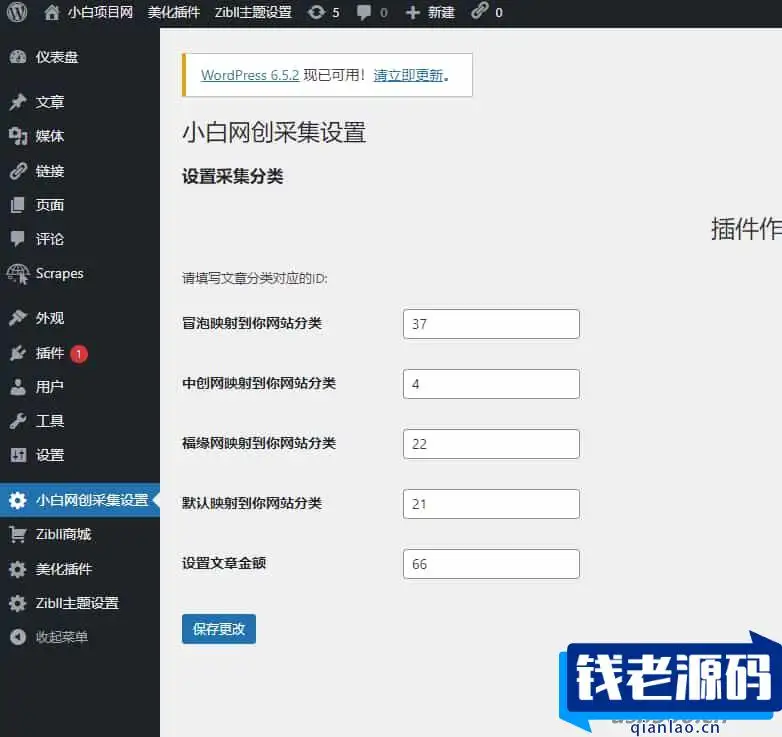Click the 保存更改 button
The width and height of the screenshot is (782, 737).
[x=219, y=629]
